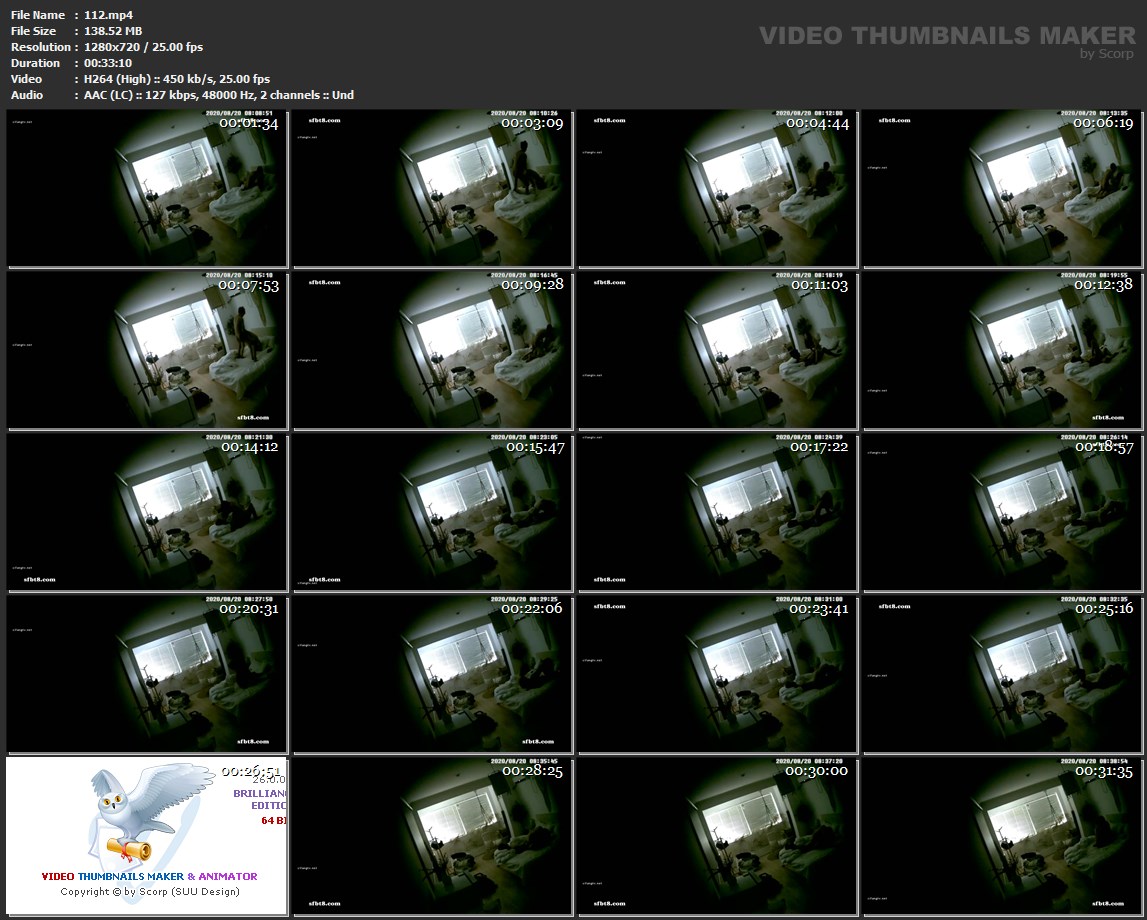Screen dimensions: 1147x920
Task: Select the frame stamped 00:22:06
Action: coord(432,674)
